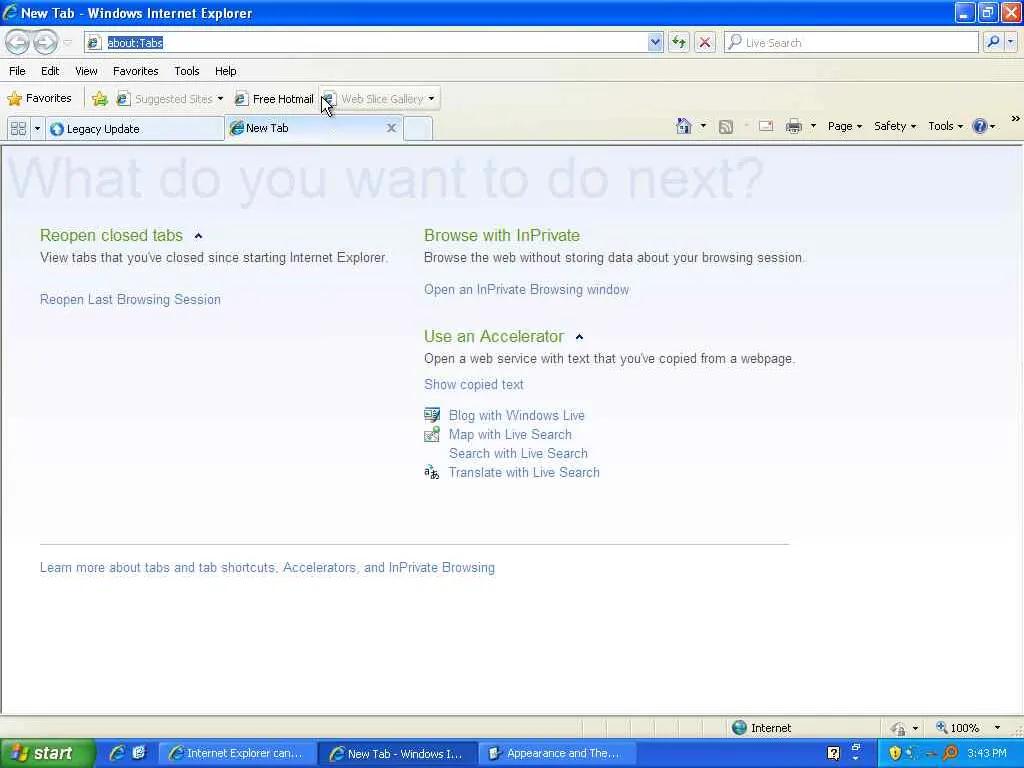This screenshot has width=1024, height=768.
Task: Open the recent pages dropdown next to Forward
Action: click(x=67, y=43)
